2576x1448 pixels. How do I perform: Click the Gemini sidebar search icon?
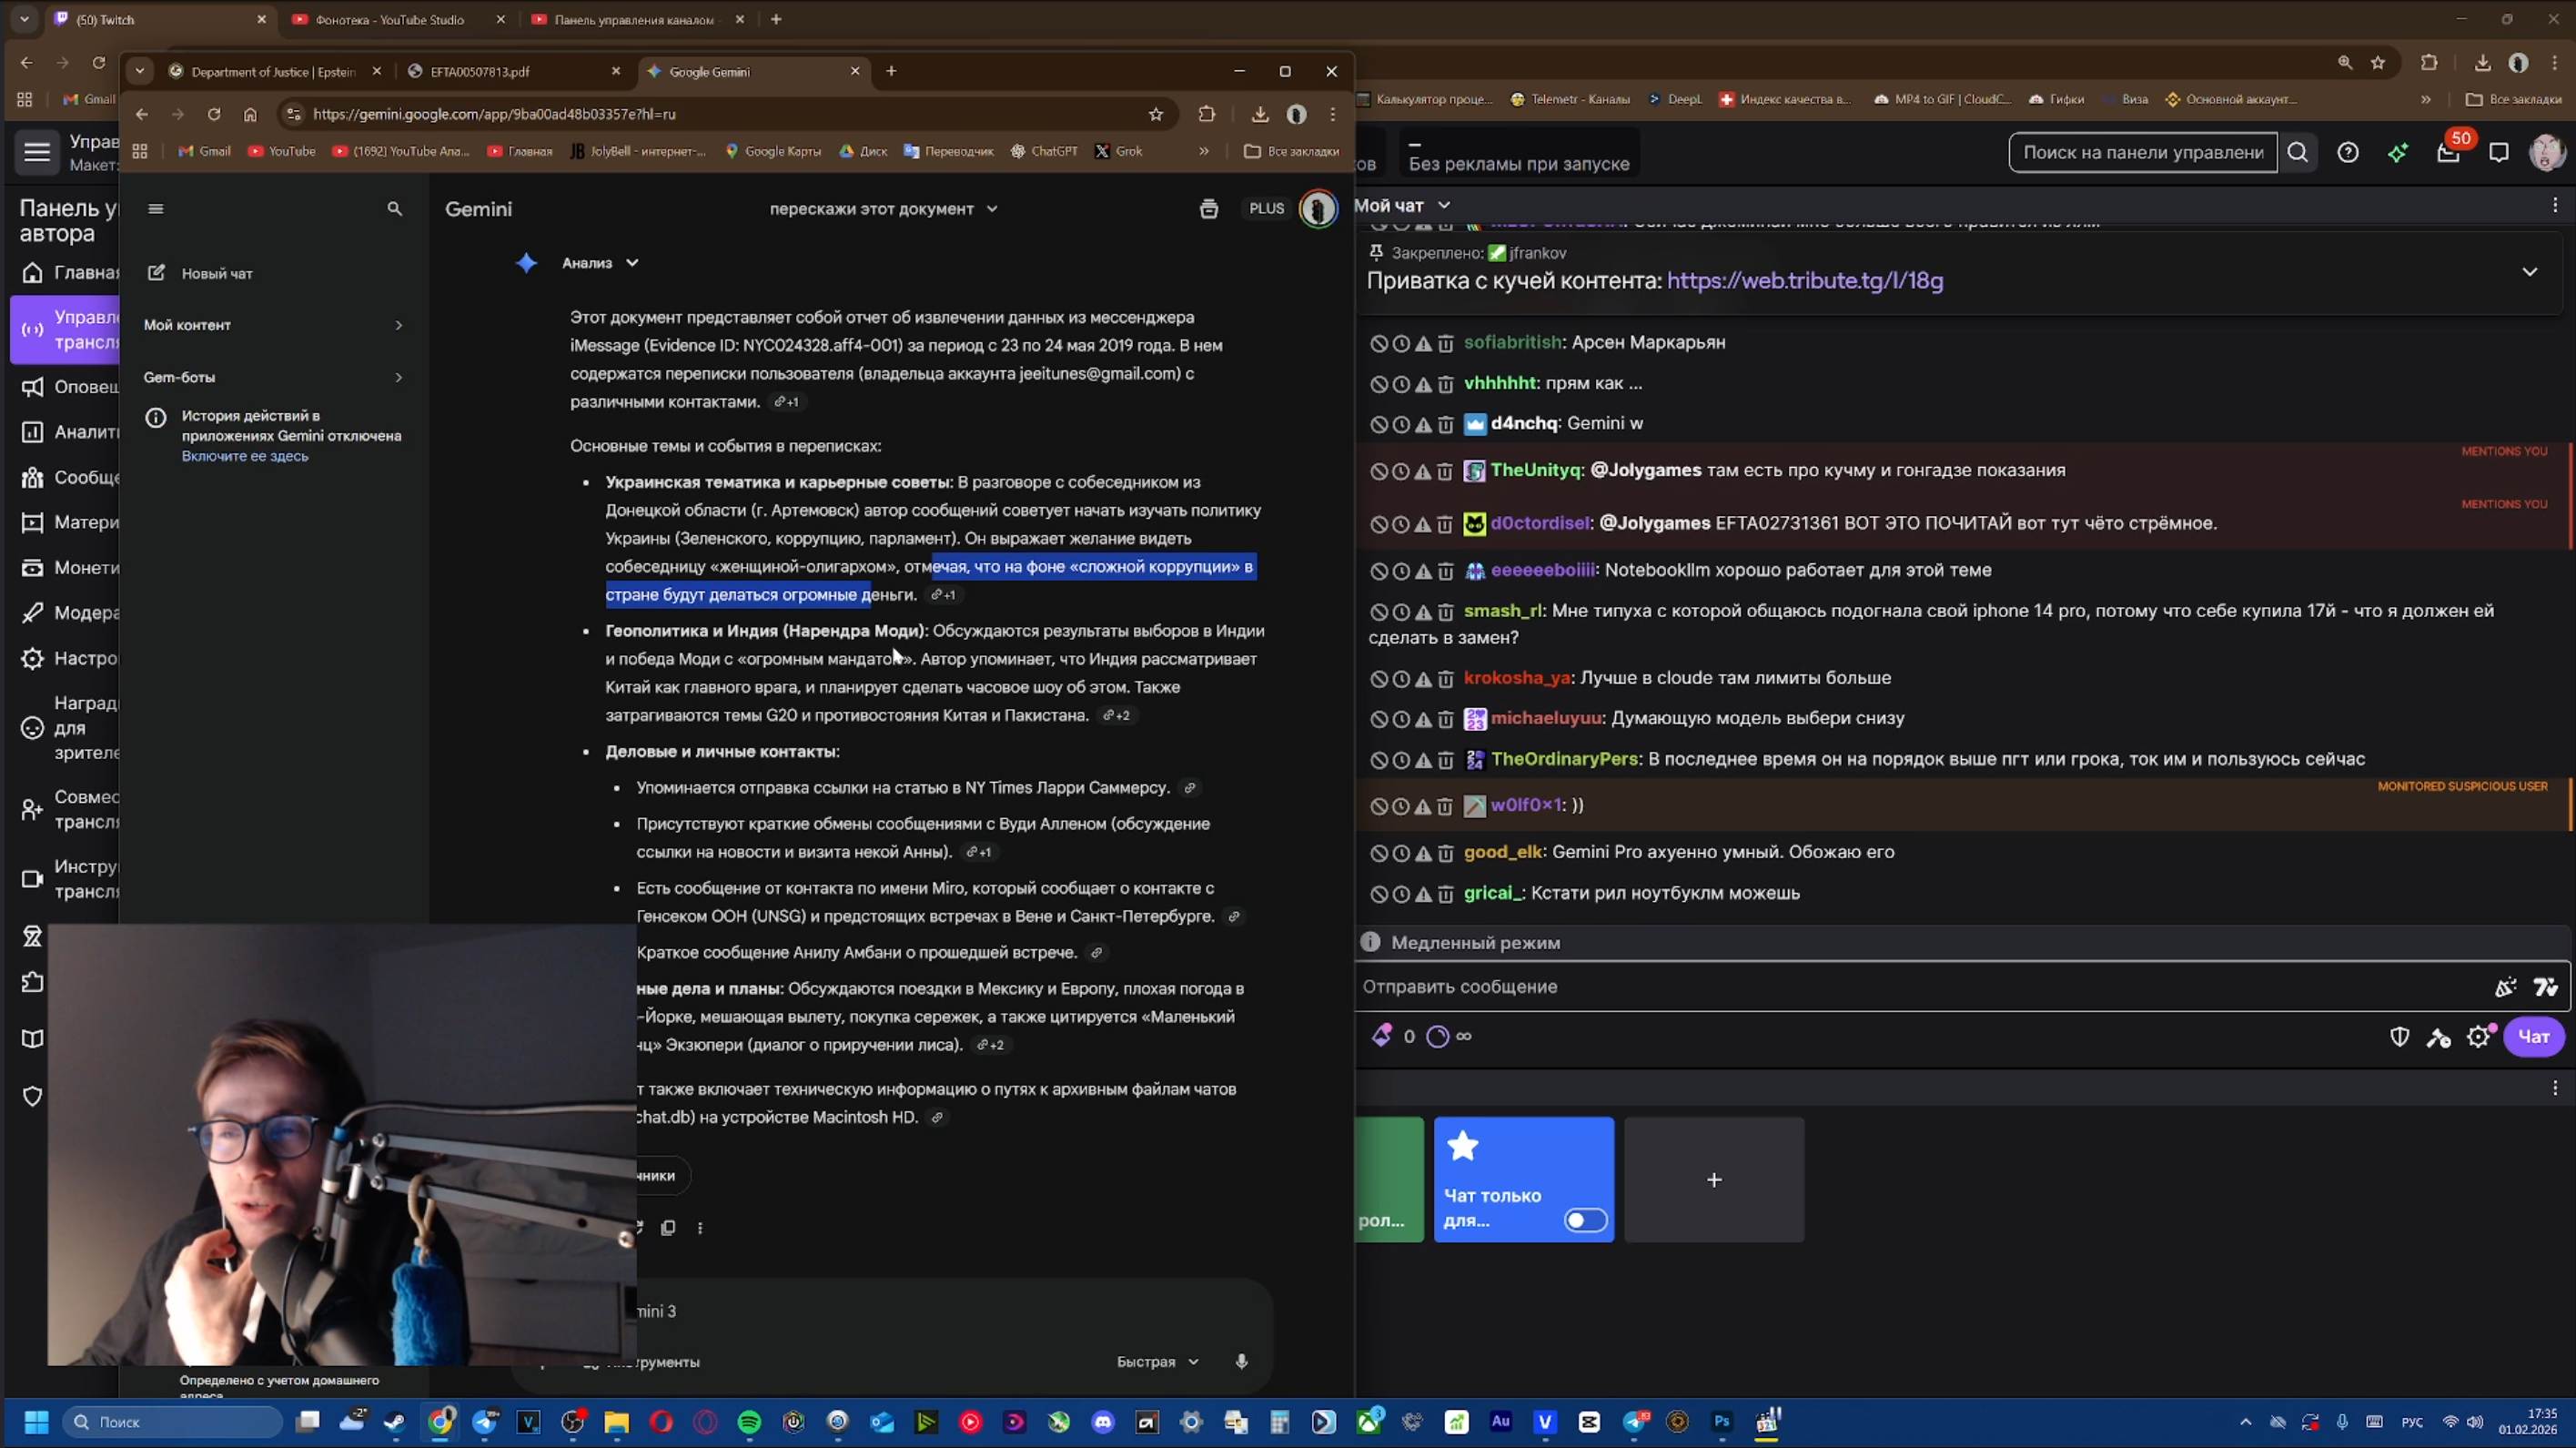[394, 209]
